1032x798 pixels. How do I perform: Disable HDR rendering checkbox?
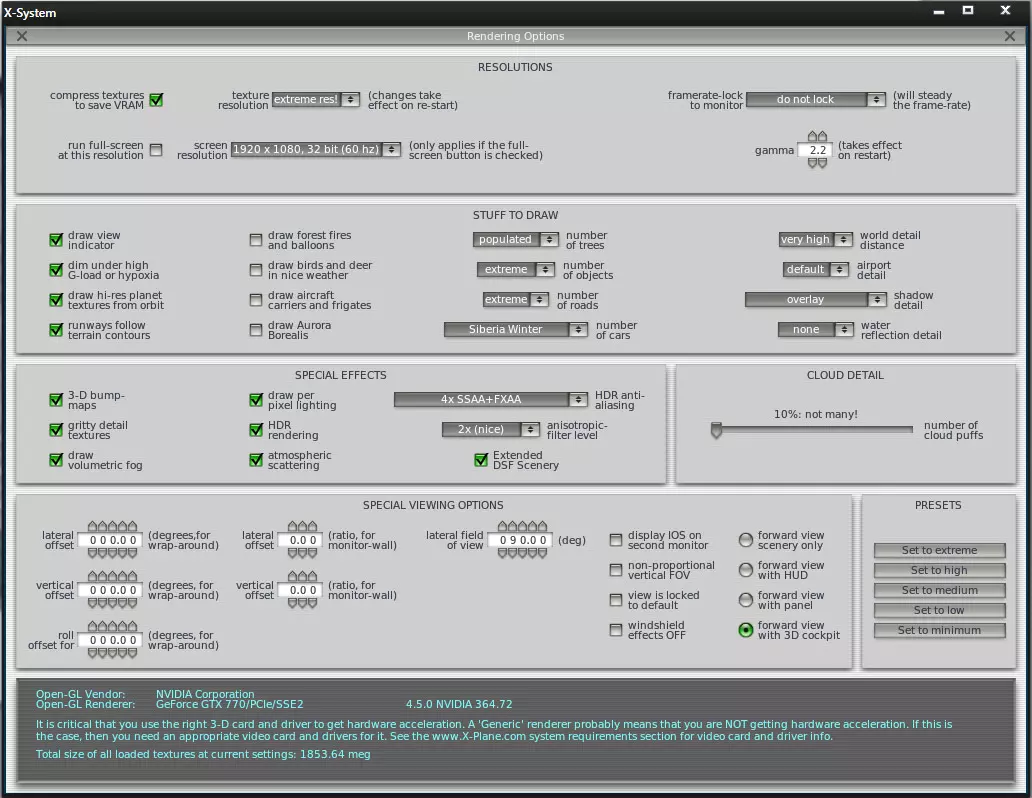(x=256, y=430)
